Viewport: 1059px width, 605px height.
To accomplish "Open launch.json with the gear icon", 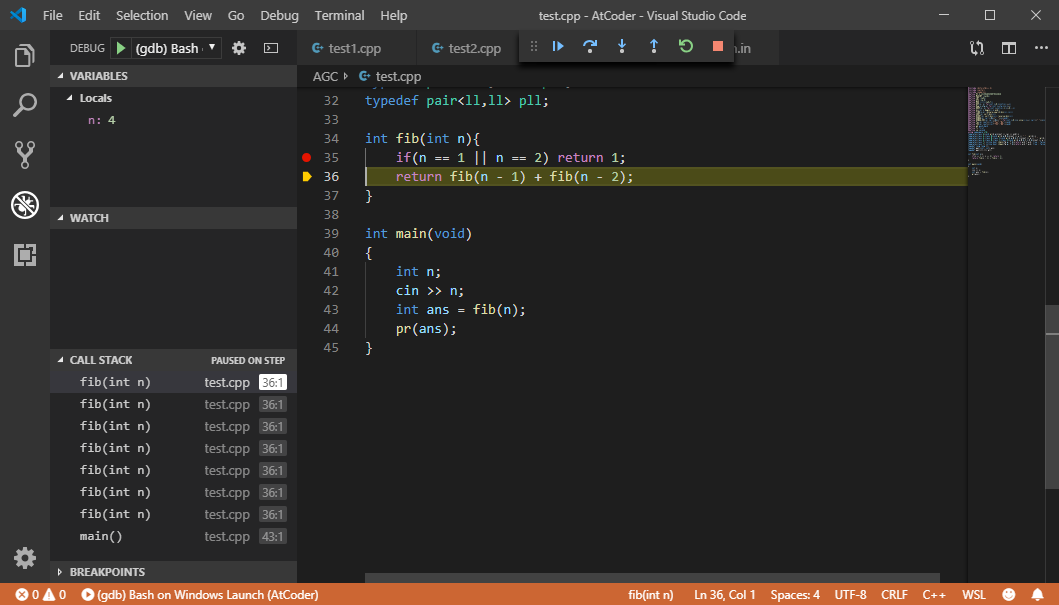I will (239, 48).
